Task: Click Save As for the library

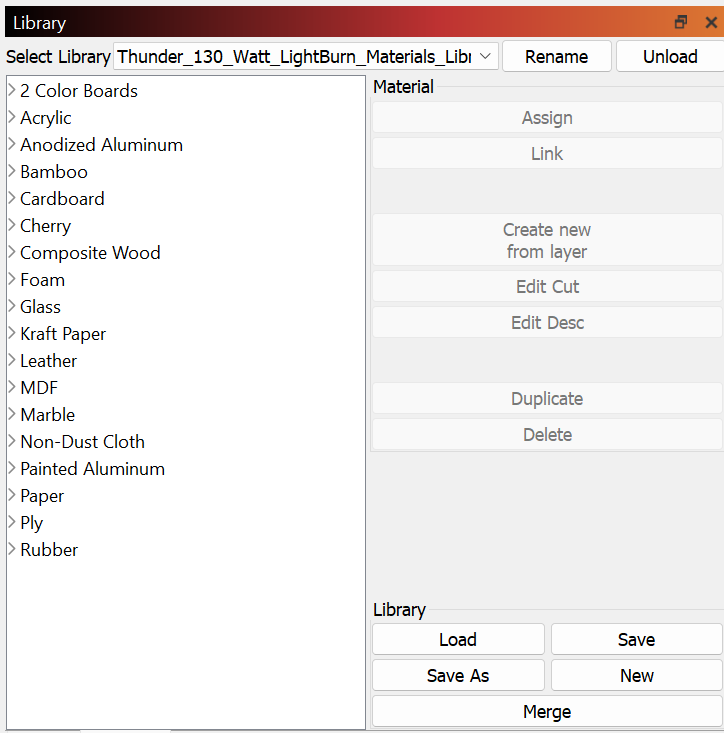Action: point(458,676)
